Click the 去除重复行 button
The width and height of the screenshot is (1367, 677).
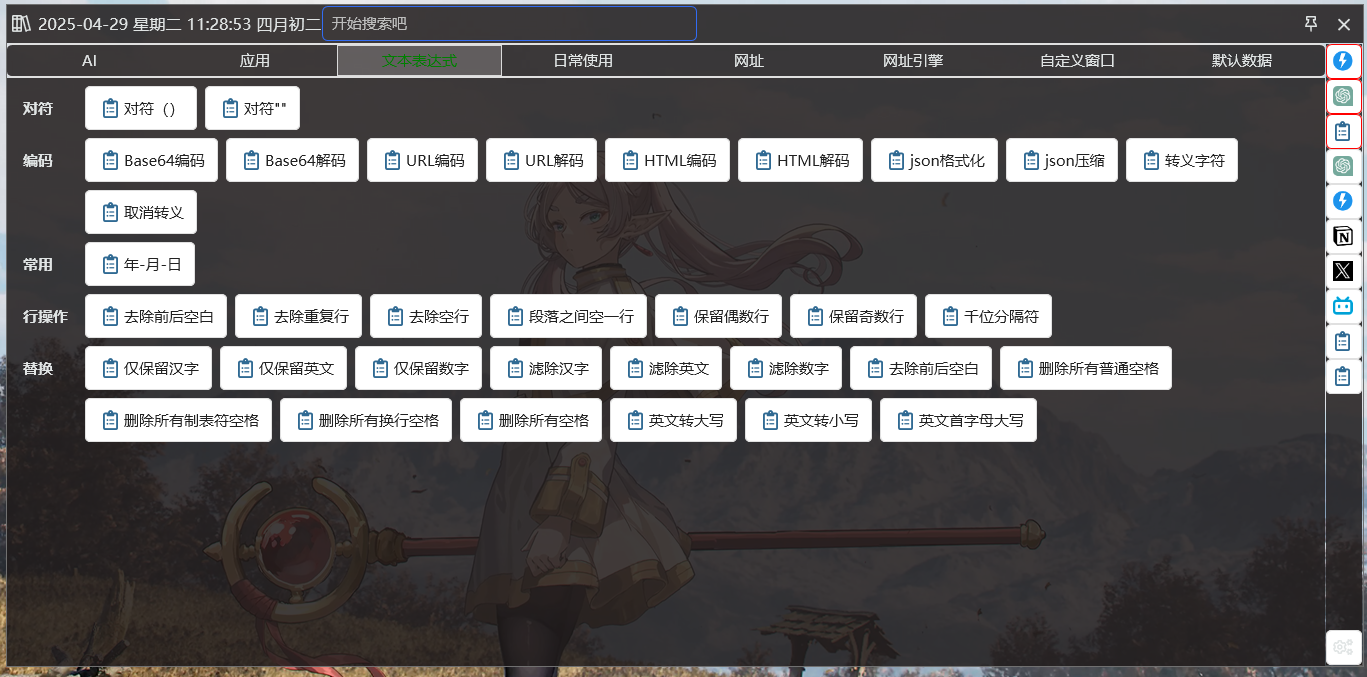299,316
